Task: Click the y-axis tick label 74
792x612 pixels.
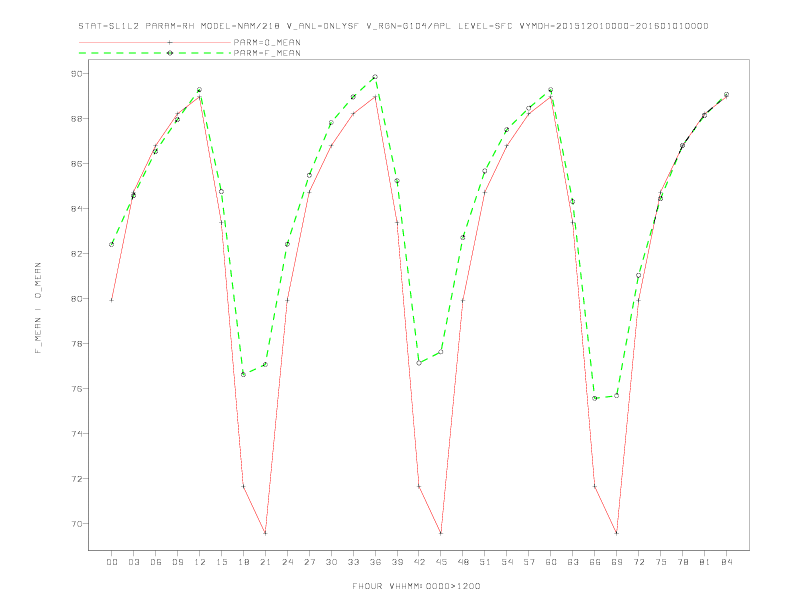Action: click(76, 434)
